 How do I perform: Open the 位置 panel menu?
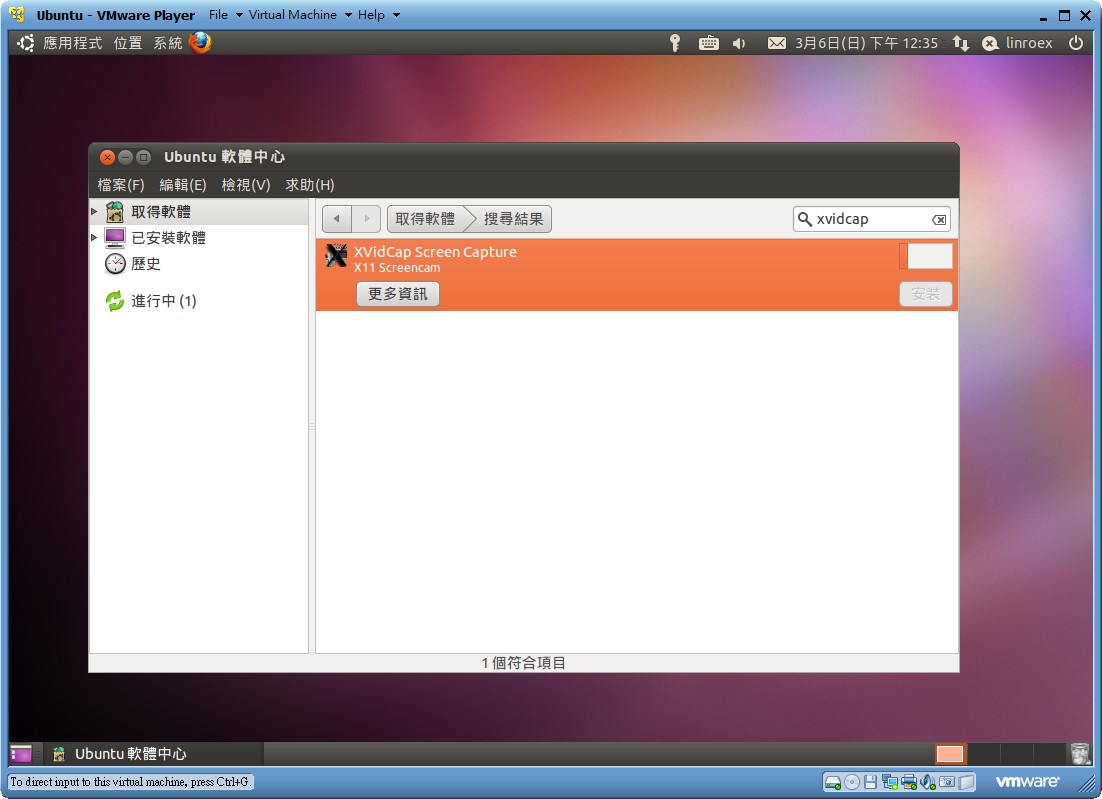(128, 43)
